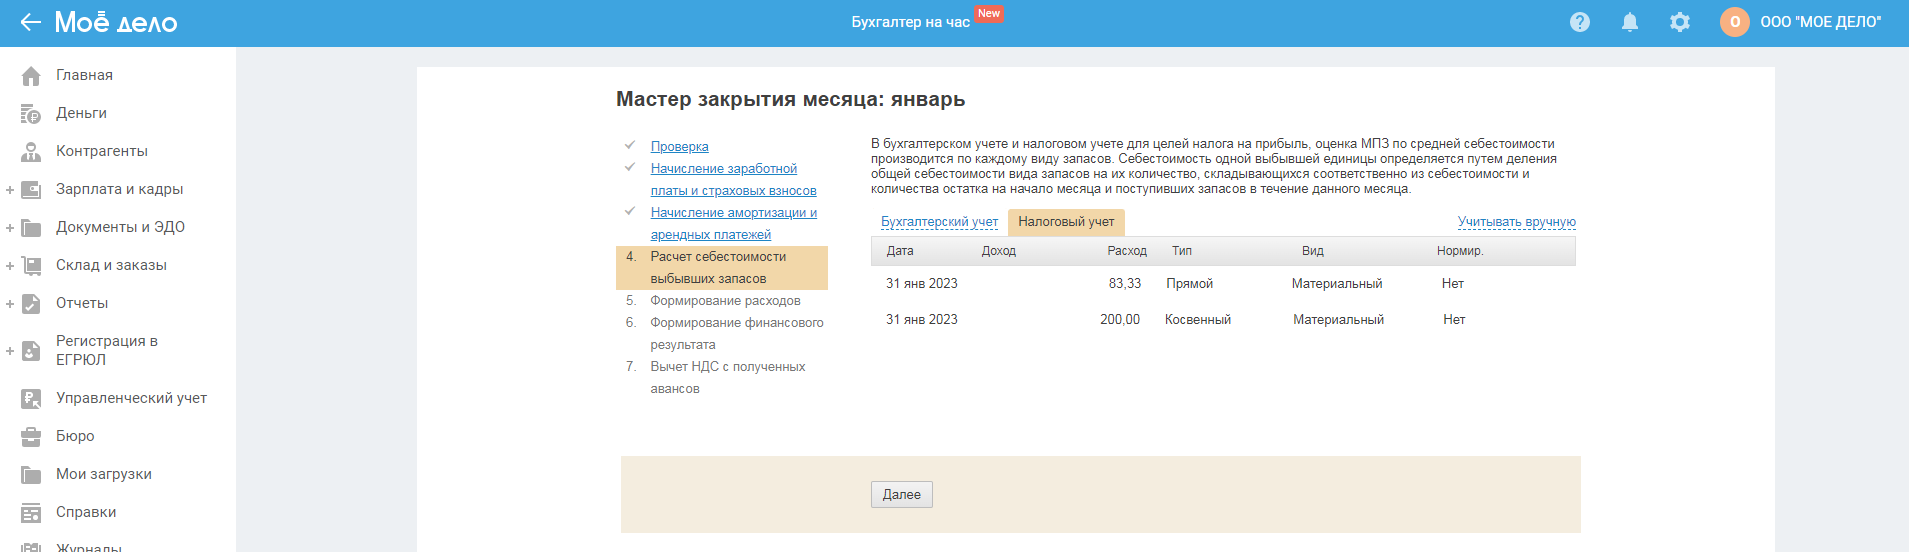The width and height of the screenshot is (1909, 552).
Task: Click step 6 Формирование финансового результата
Action: [x=737, y=334]
